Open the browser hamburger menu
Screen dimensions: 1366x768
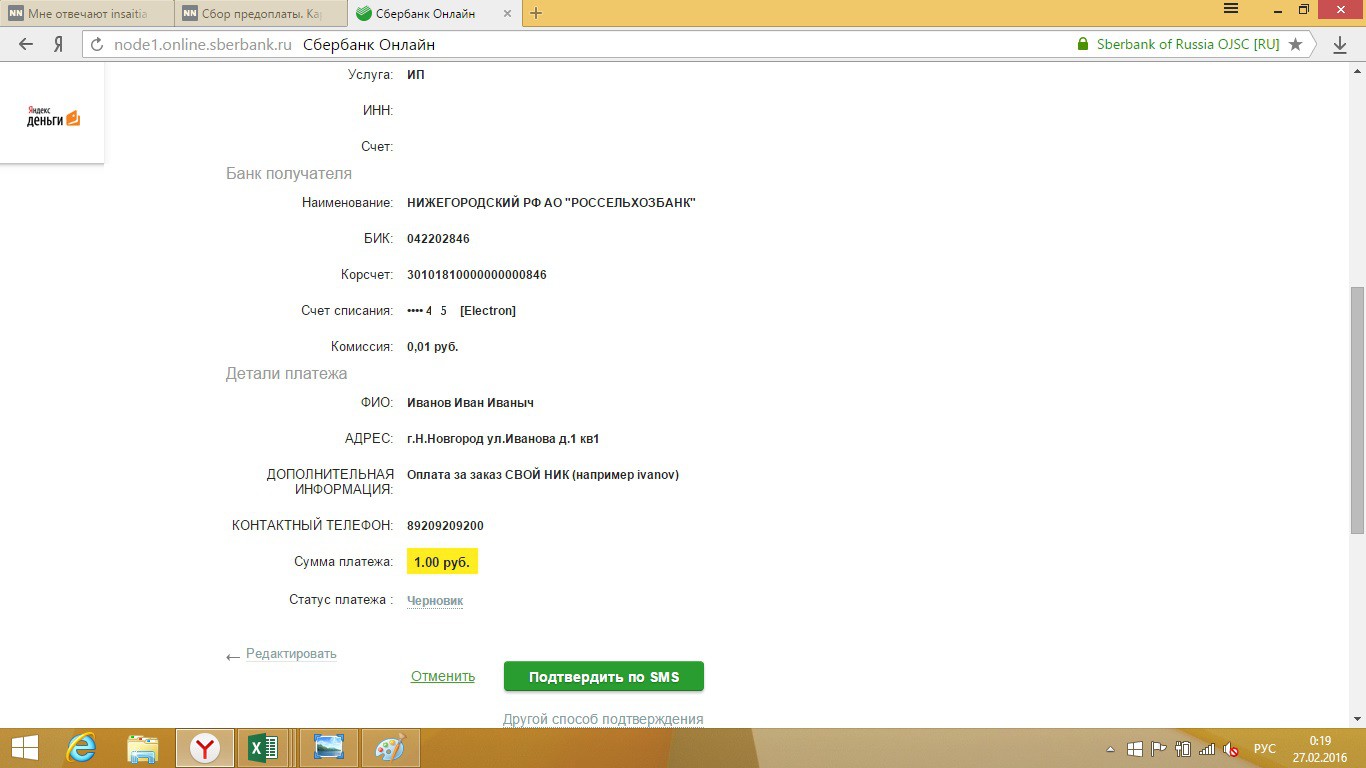coord(1232,9)
